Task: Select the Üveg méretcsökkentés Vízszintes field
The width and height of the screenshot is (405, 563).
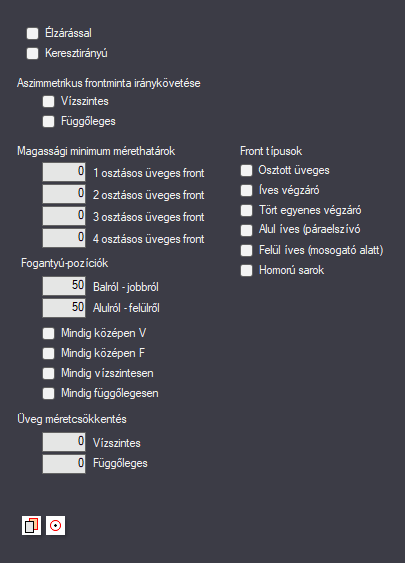Action: 64,442
